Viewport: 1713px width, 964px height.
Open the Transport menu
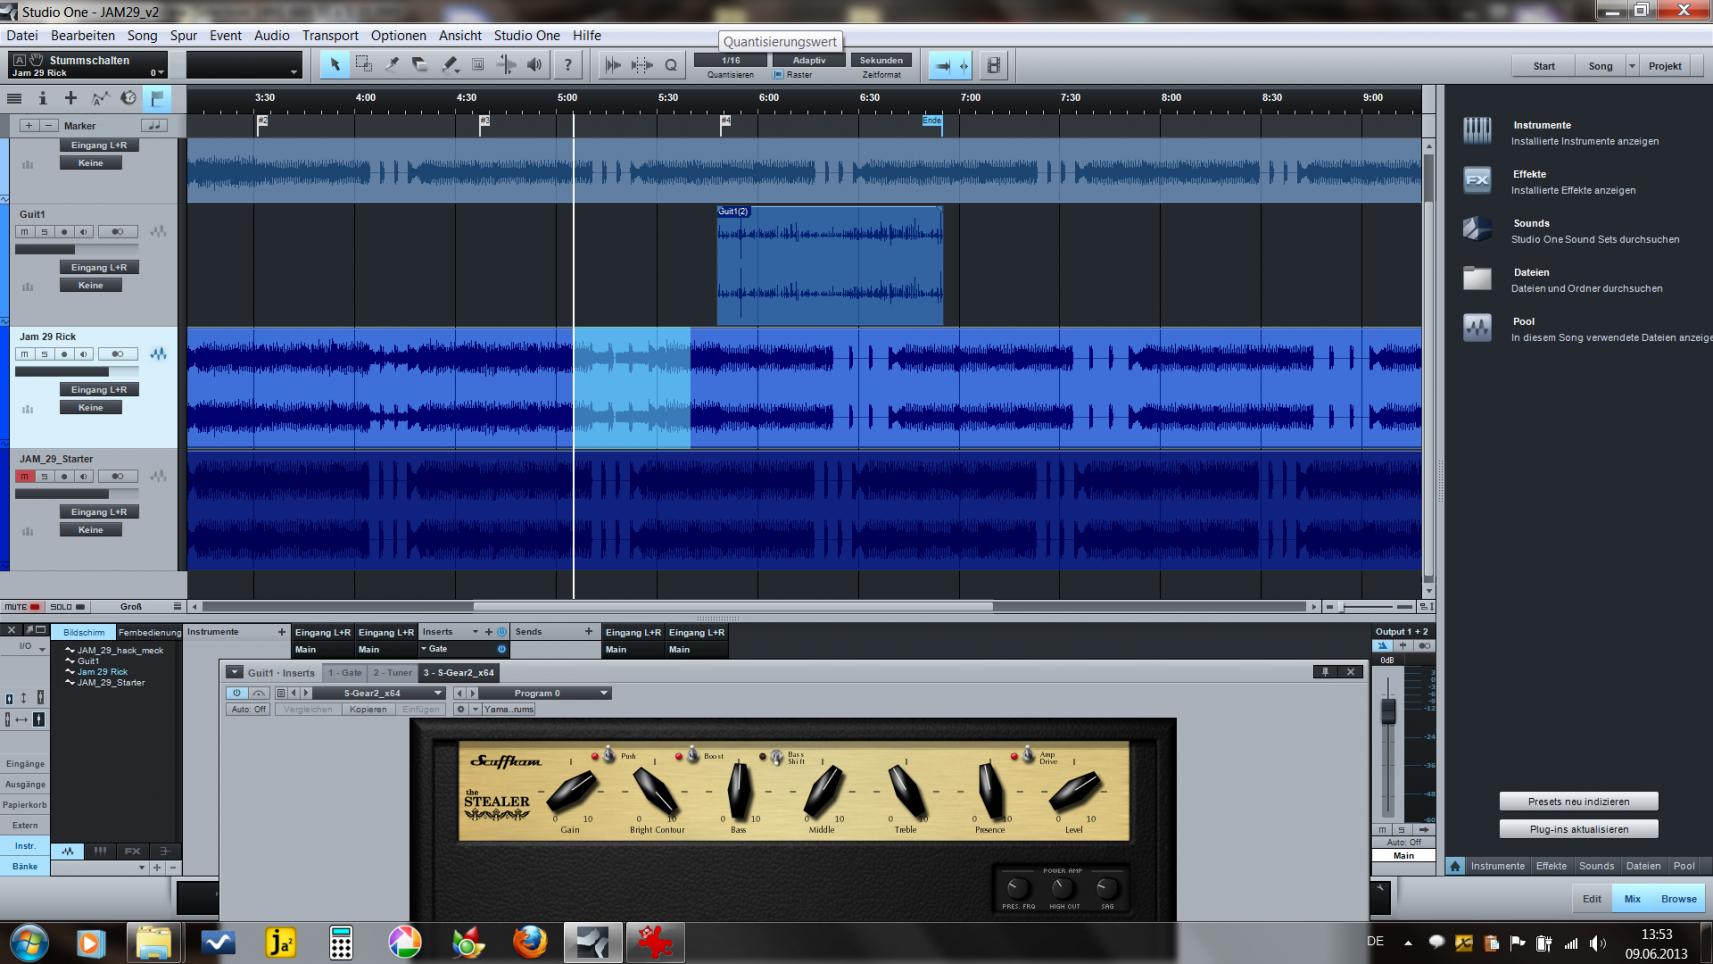coord(330,35)
